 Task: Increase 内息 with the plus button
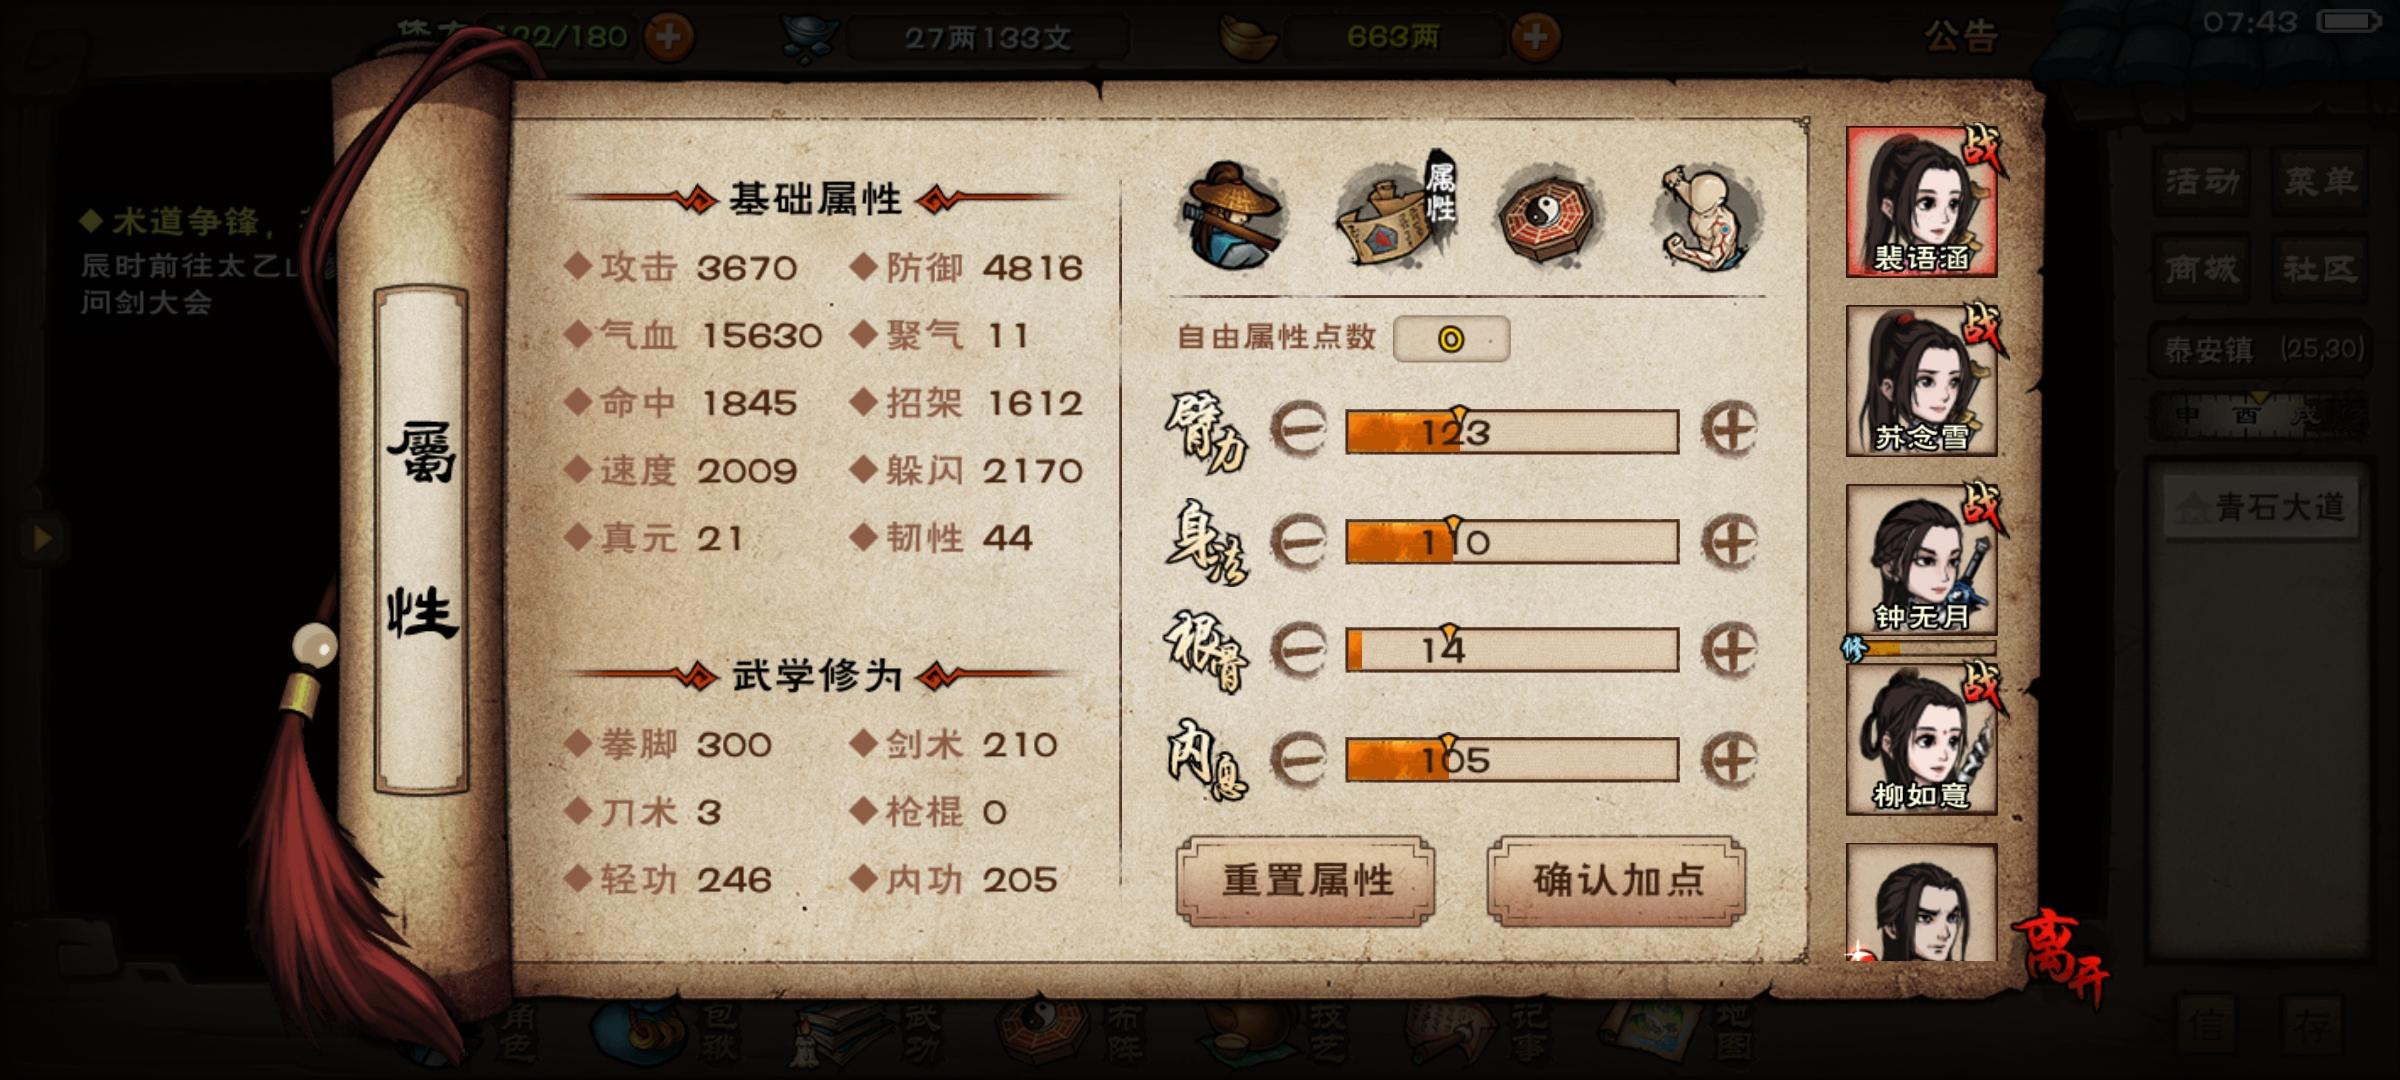coord(1730,760)
